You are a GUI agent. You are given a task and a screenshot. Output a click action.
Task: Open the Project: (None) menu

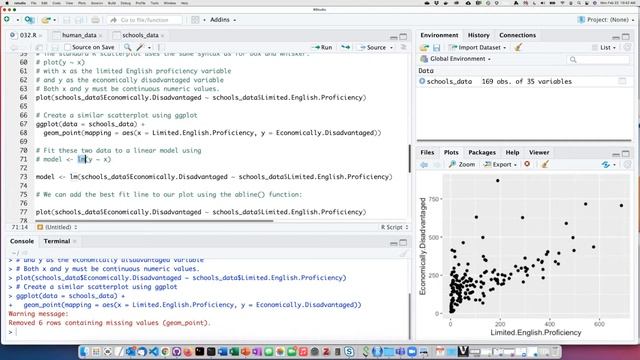pyautogui.click(x=607, y=20)
